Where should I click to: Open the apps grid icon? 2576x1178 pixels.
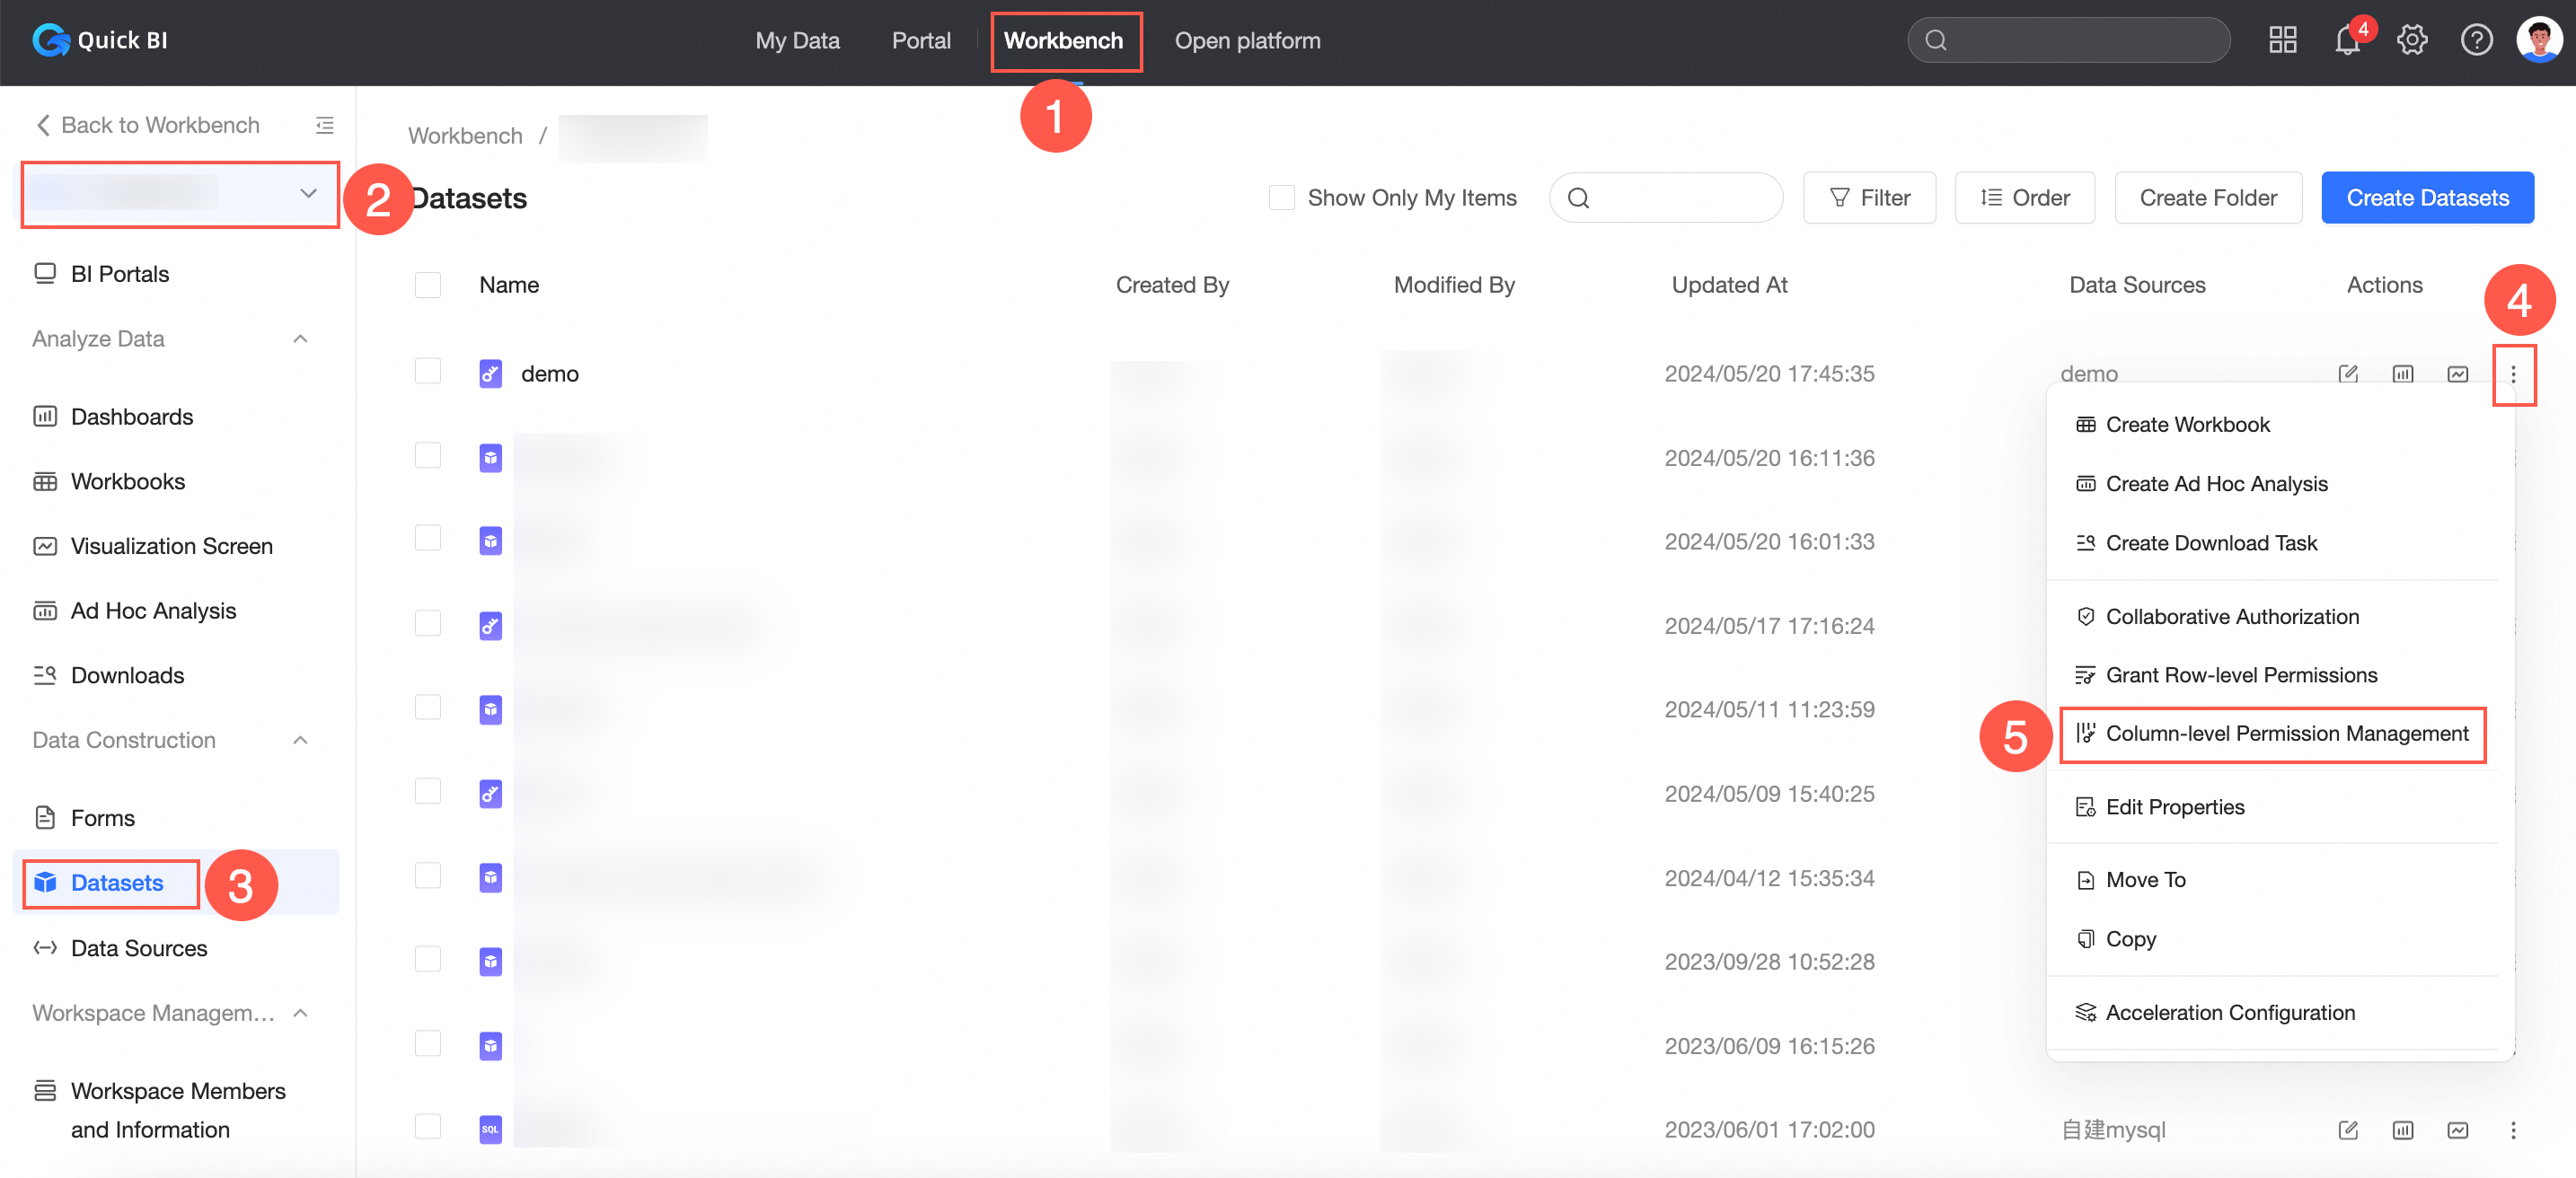click(2282, 41)
